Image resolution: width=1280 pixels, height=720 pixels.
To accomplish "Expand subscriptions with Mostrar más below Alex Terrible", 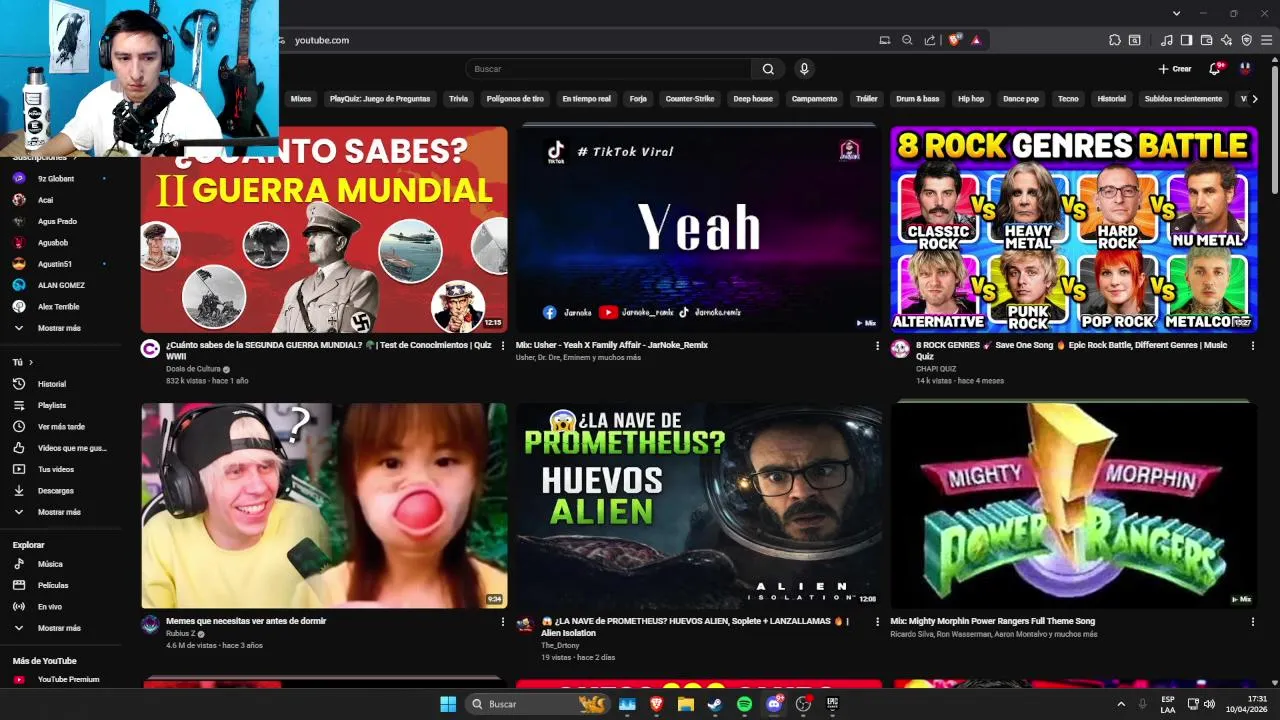I will (x=60, y=328).
